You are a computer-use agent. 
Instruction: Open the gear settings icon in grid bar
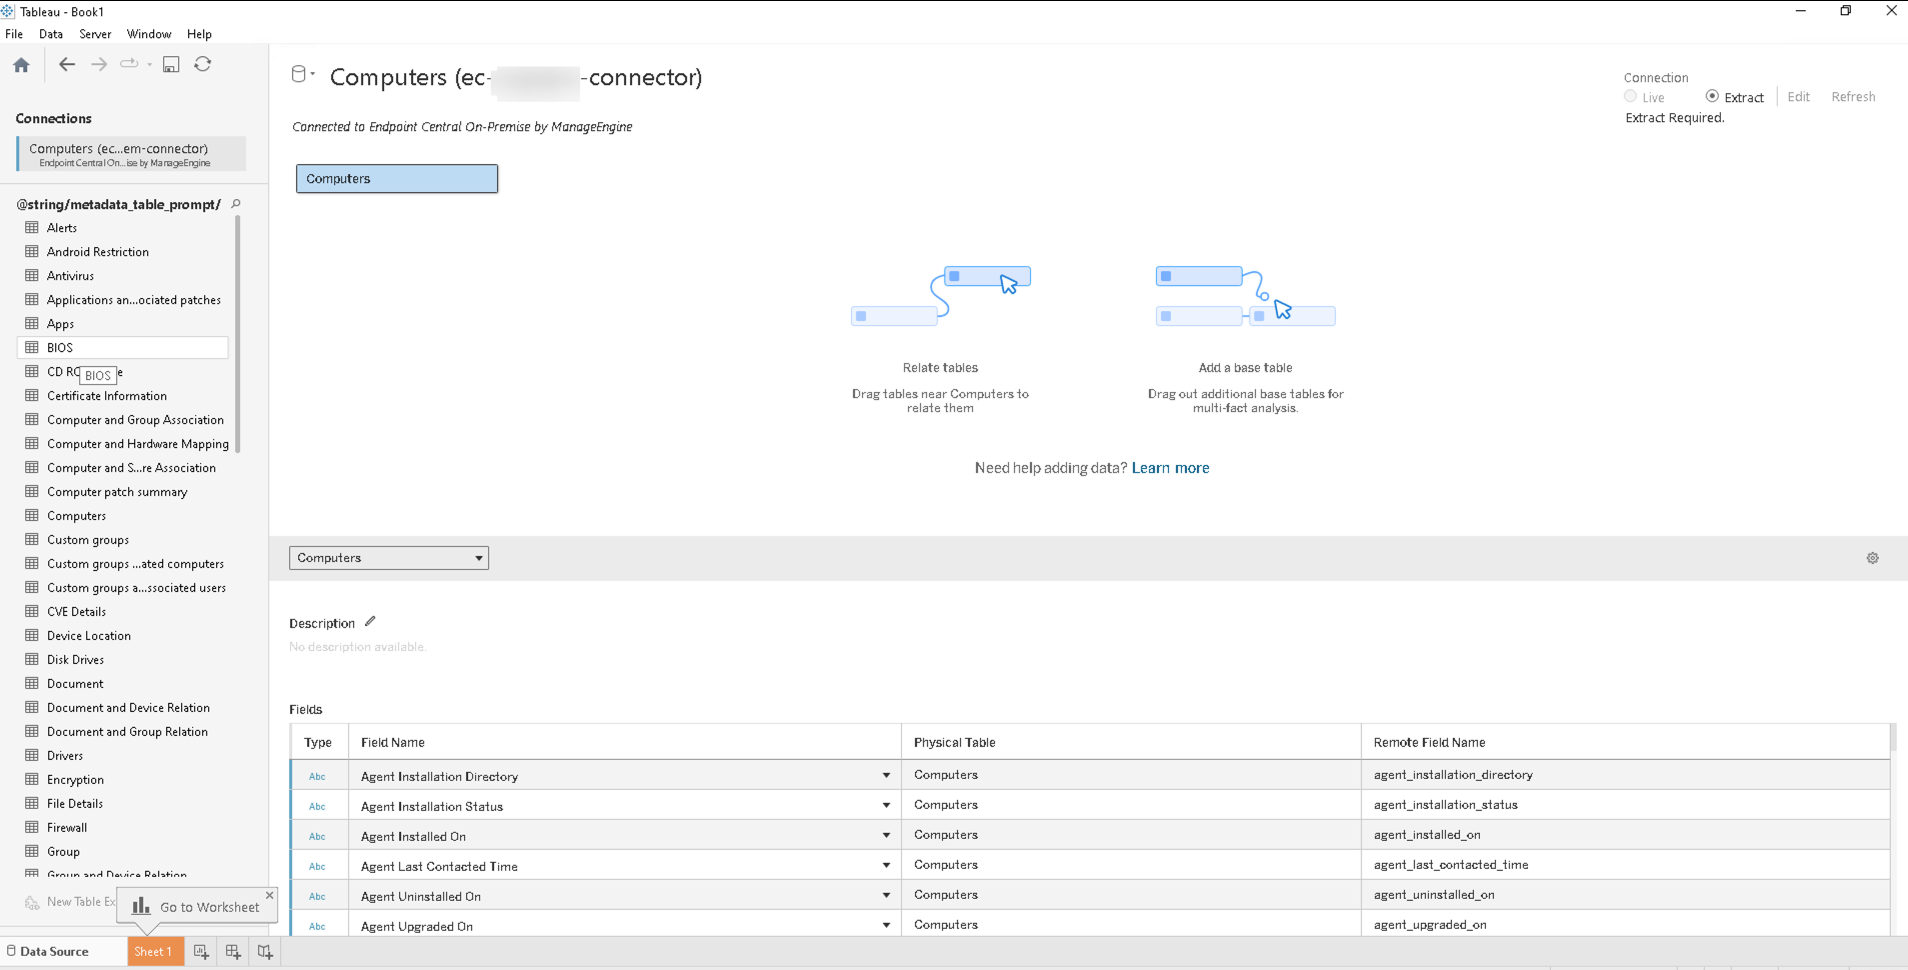pos(1872,558)
